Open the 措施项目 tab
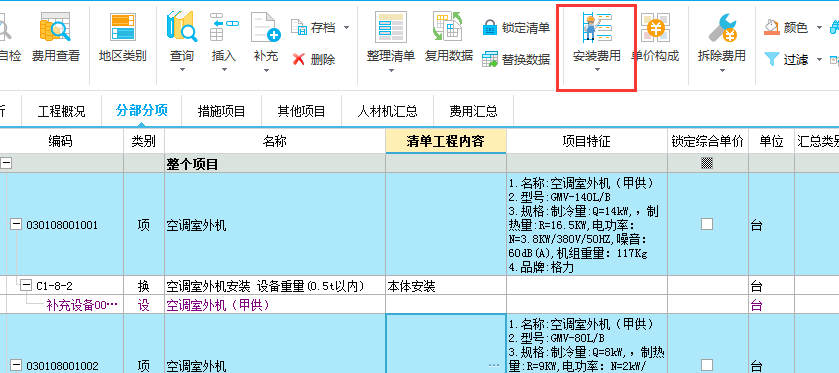 (222, 111)
